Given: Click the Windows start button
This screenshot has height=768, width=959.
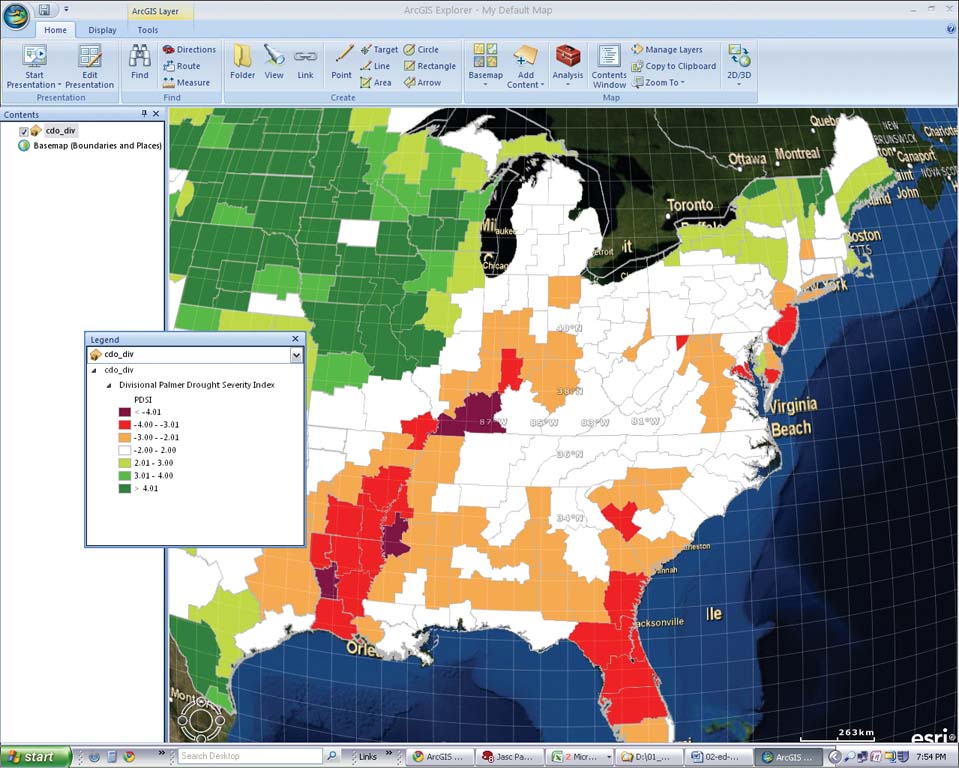Looking at the screenshot, I should point(35,757).
